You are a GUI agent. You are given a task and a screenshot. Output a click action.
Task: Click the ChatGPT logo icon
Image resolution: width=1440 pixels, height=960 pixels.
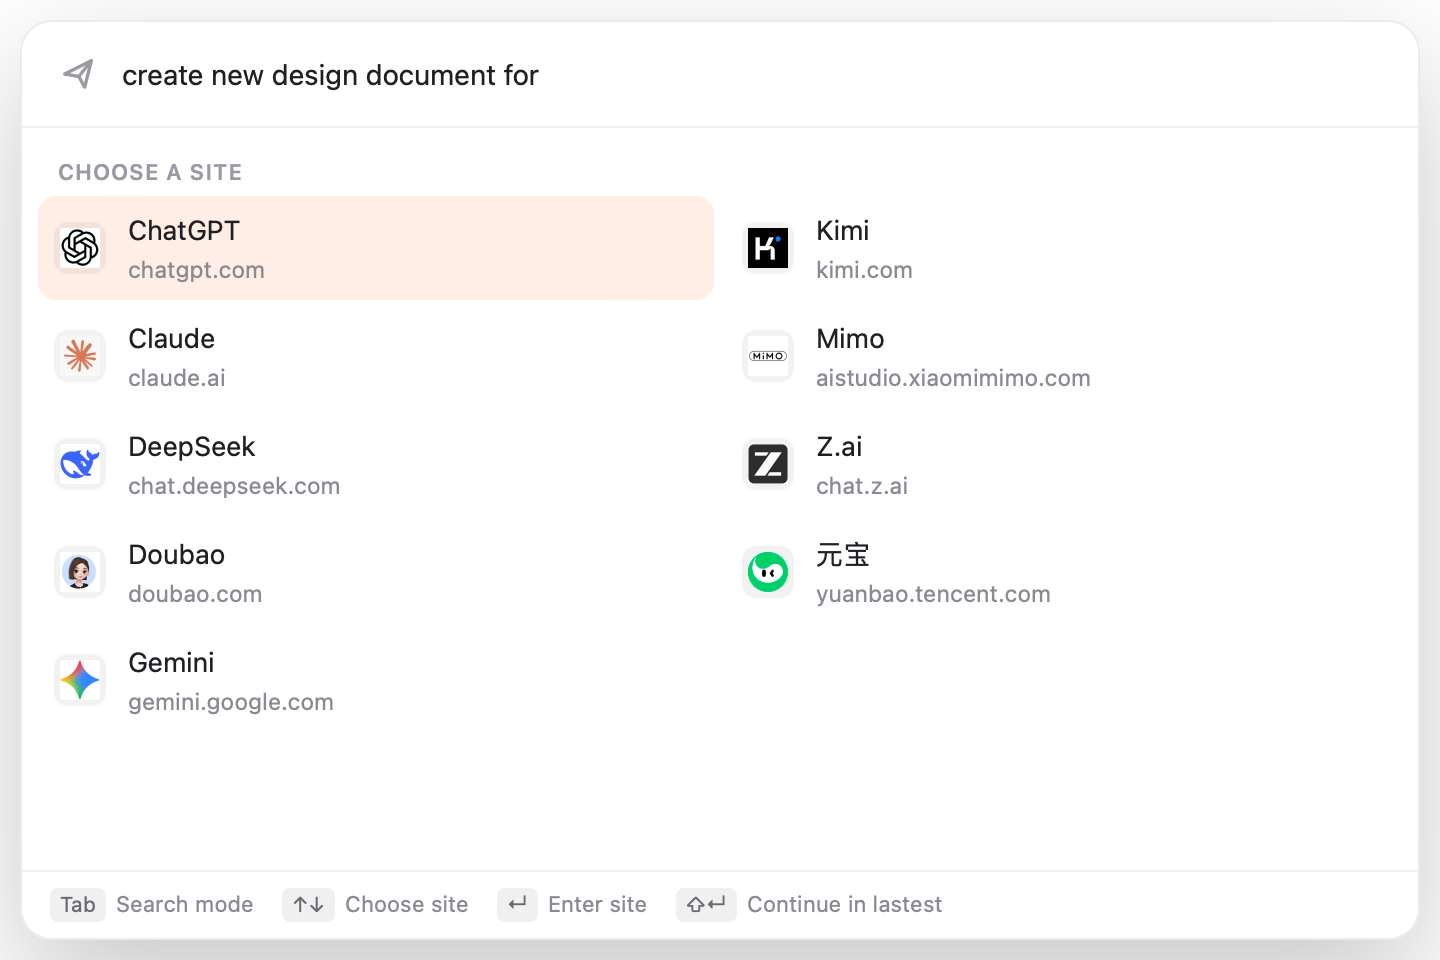80,248
